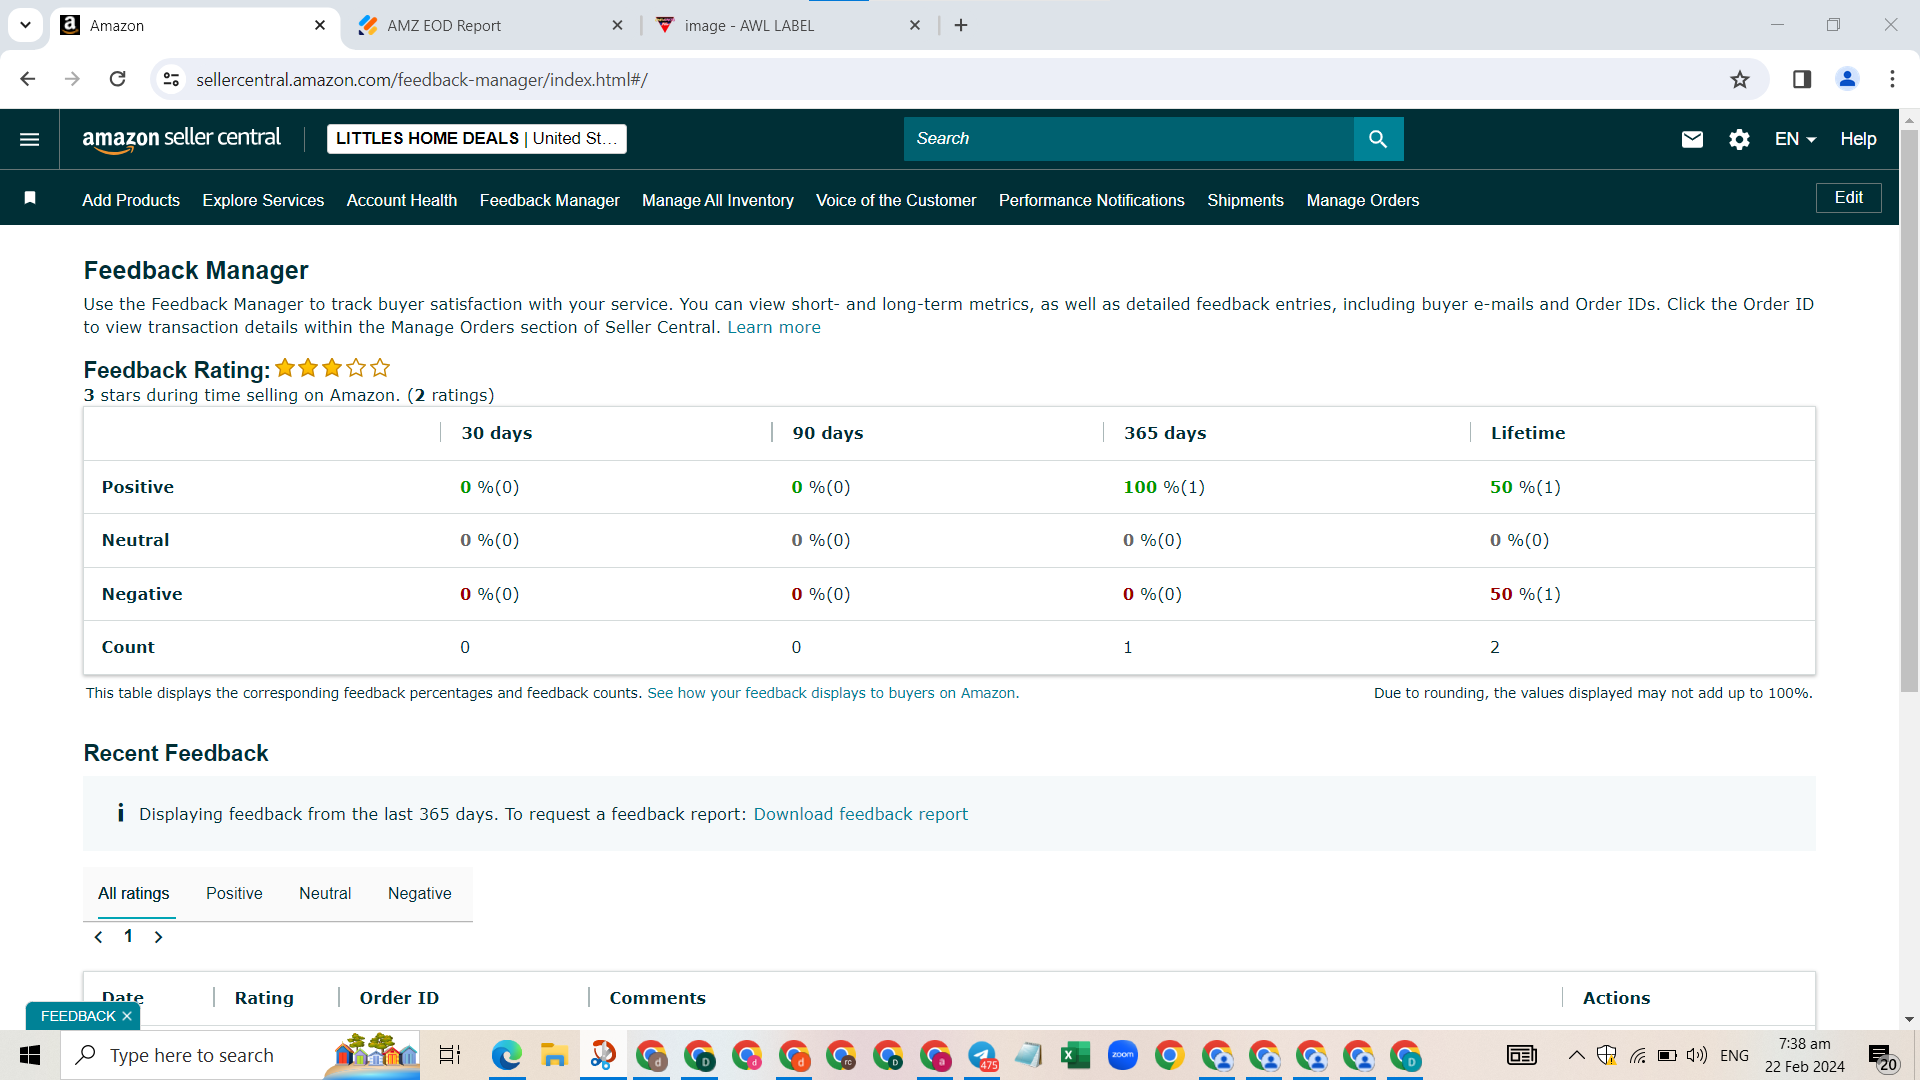Go to Shipments page

[1245, 200]
